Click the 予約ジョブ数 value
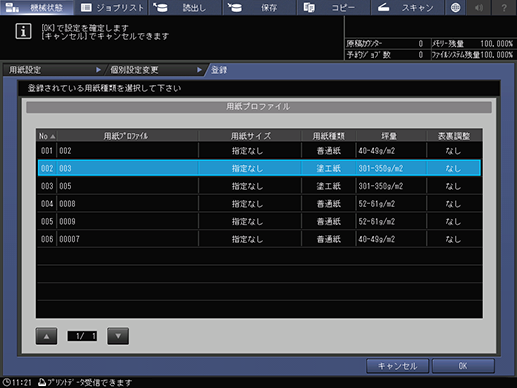Image resolution: width=517 pixels, height=388 pixels. click(421, 55)
